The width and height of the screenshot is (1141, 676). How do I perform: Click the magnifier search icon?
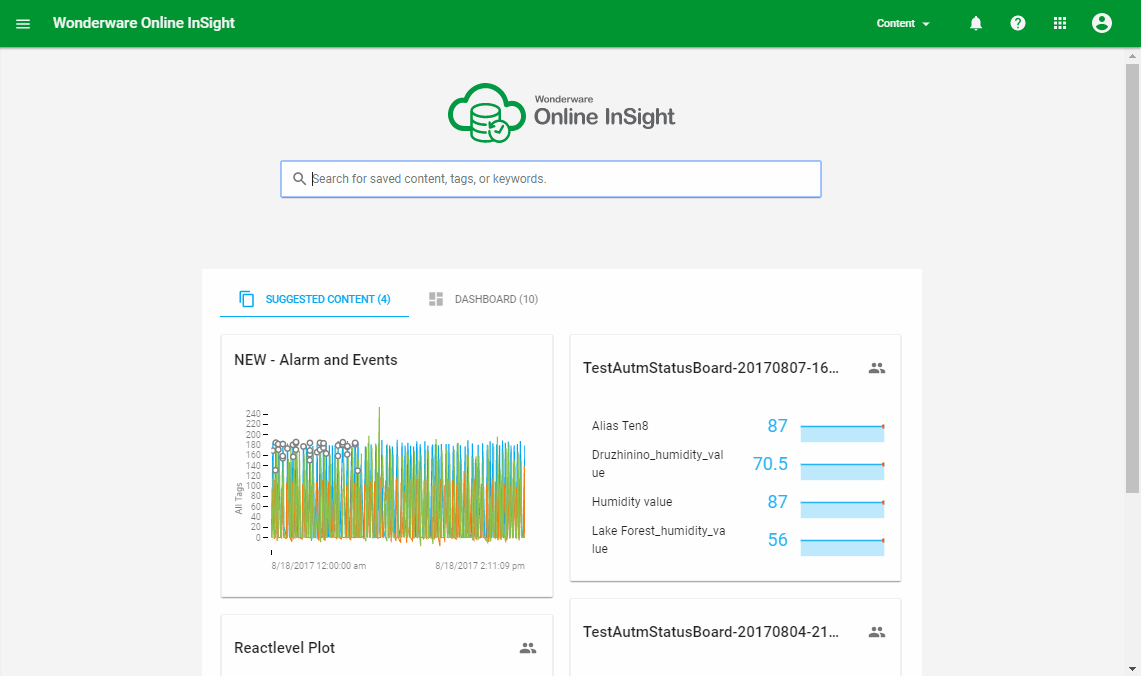[x=299, y=178]
